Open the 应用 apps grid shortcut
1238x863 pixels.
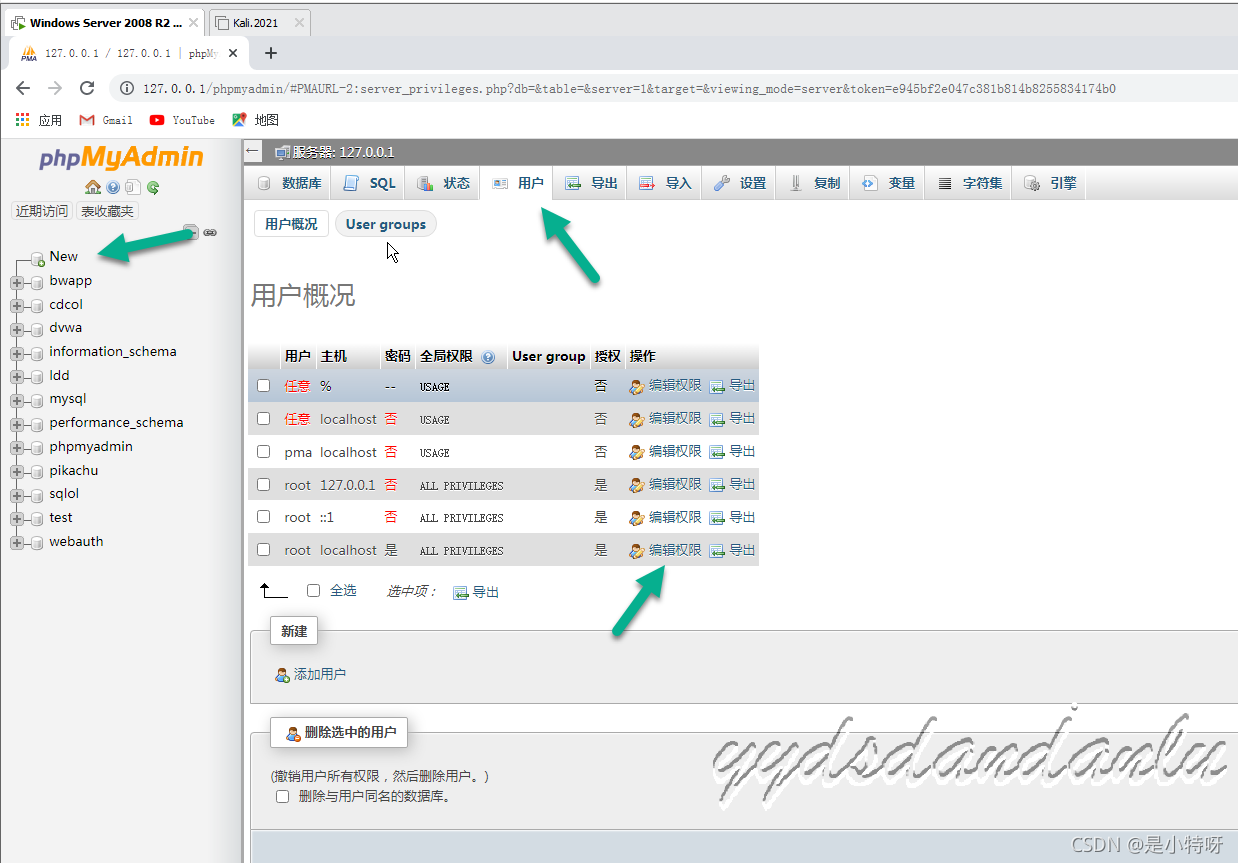pos(39,120)
